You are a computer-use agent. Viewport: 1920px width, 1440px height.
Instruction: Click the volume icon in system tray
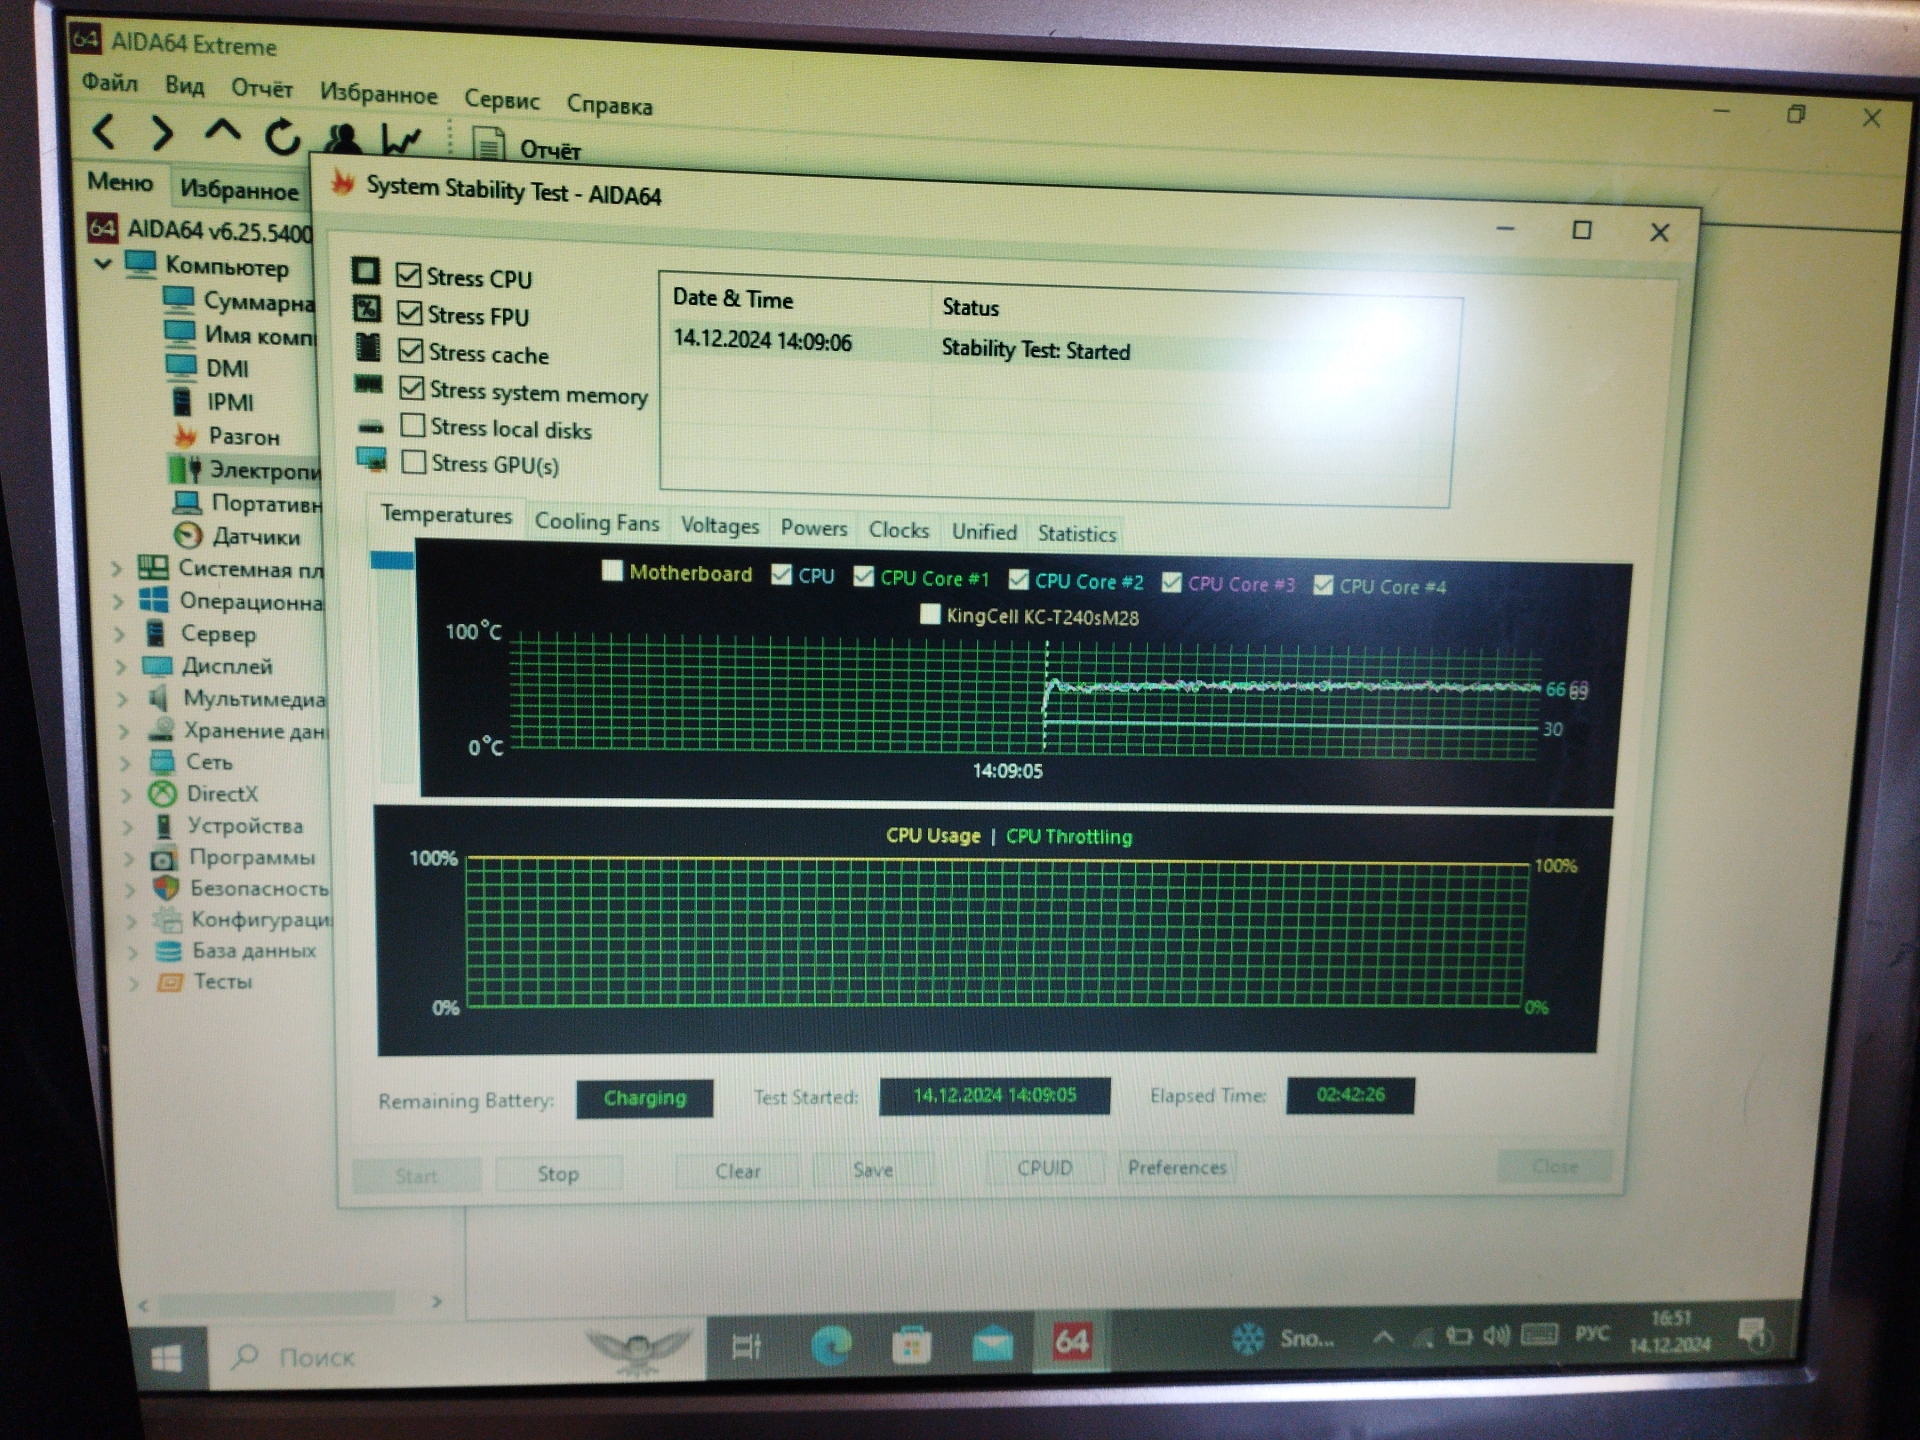[1495, 1336]
